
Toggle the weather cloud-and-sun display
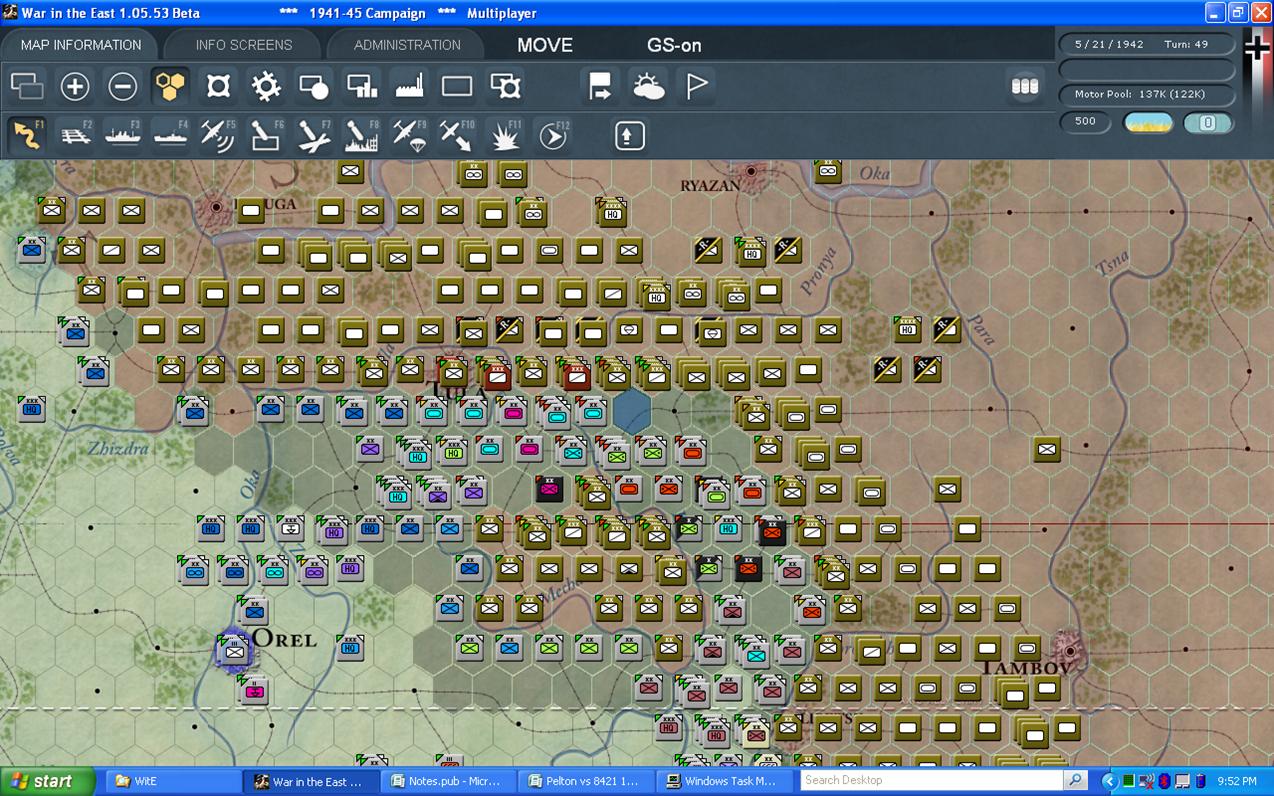pos(648,87)
